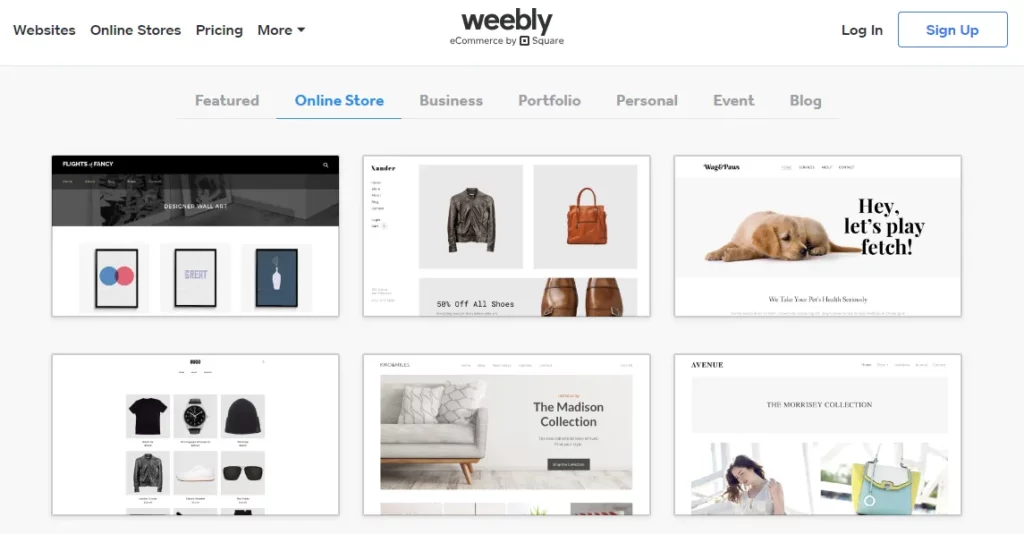
Task: Open the Flights of Fancy theme thumbnail
Action: click(x=195, y=236)
